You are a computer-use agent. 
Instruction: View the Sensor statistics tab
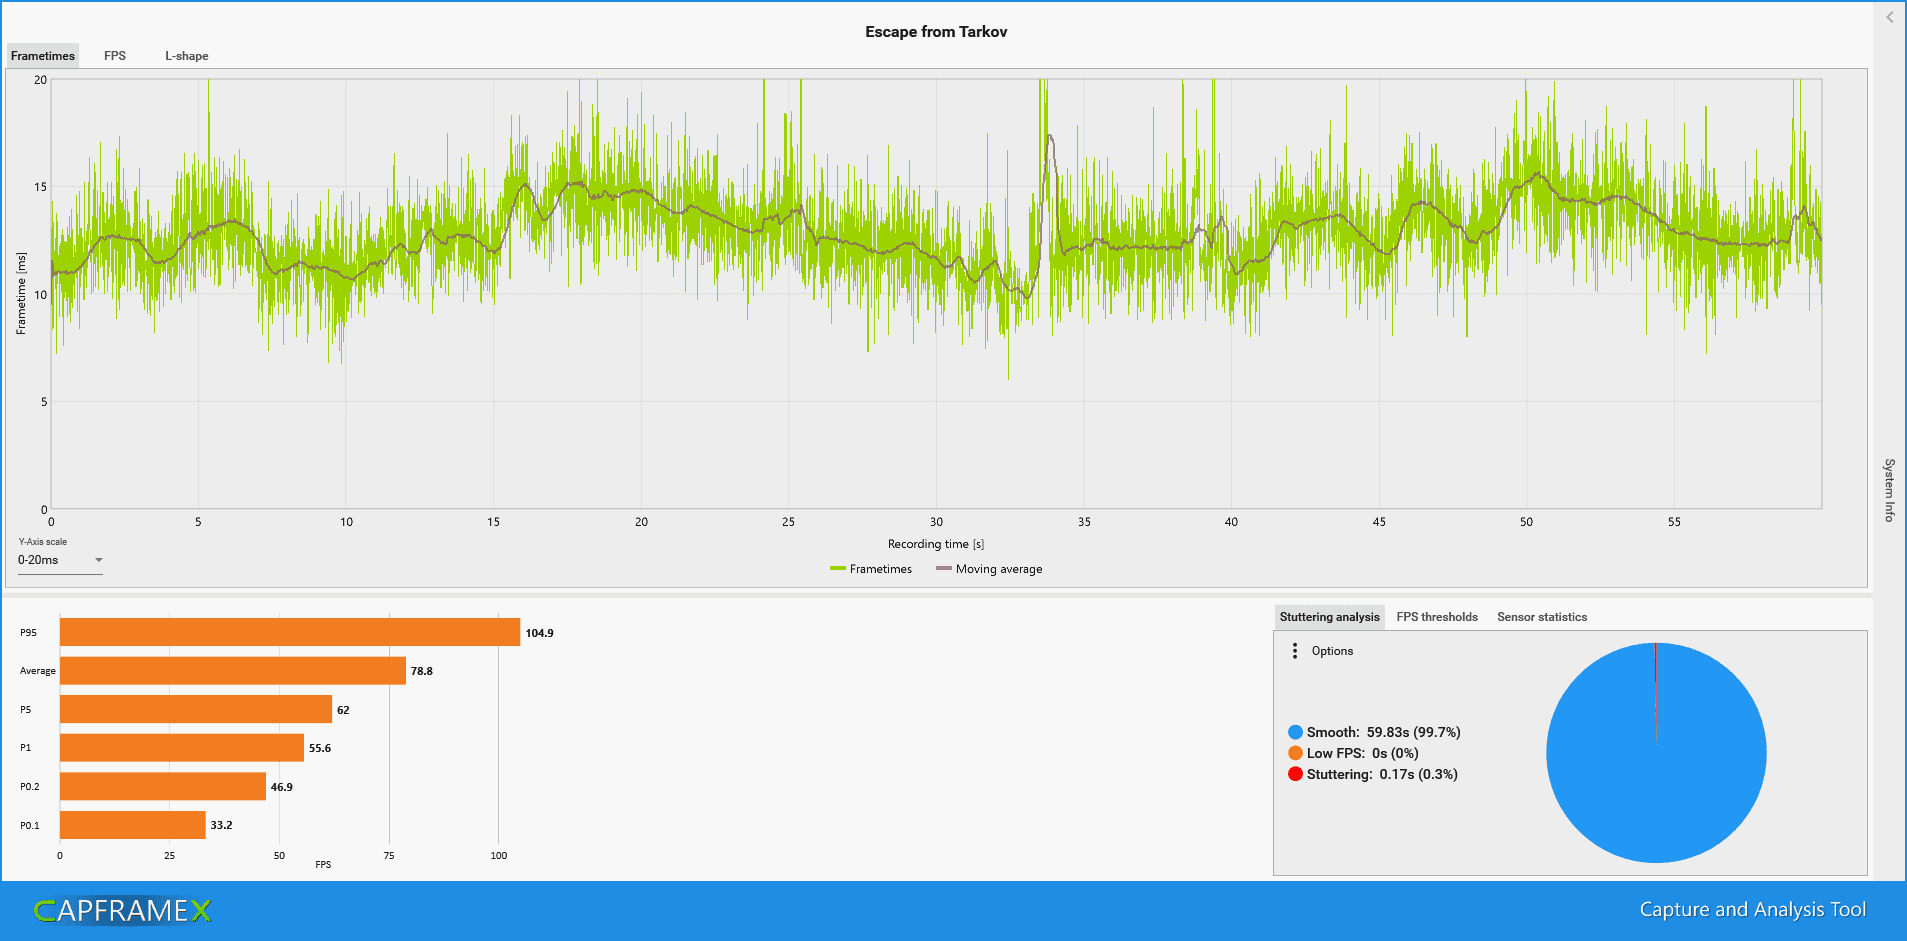(x=1542, y=617)
